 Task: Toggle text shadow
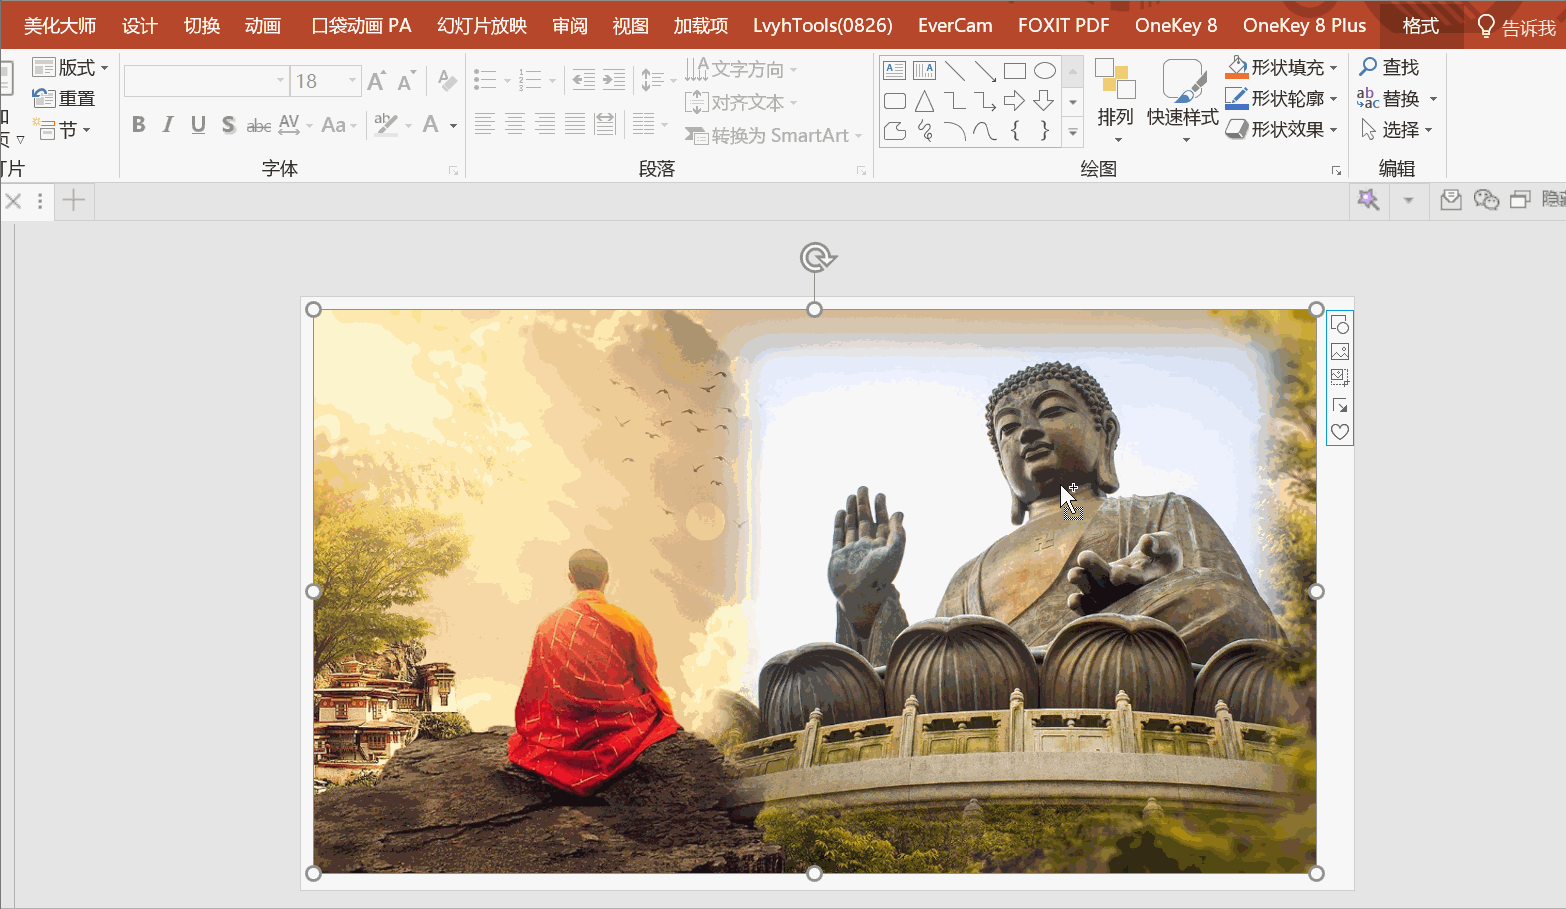pyautogui.click(x=228, y=125)
